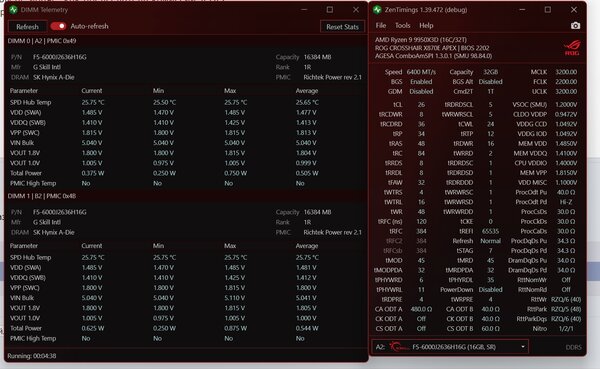Image resolution: width=600 pixels, height=369 pixels.
Task: Click the MEM VDD value 1.4850V
Action: (x=566, y=144)
